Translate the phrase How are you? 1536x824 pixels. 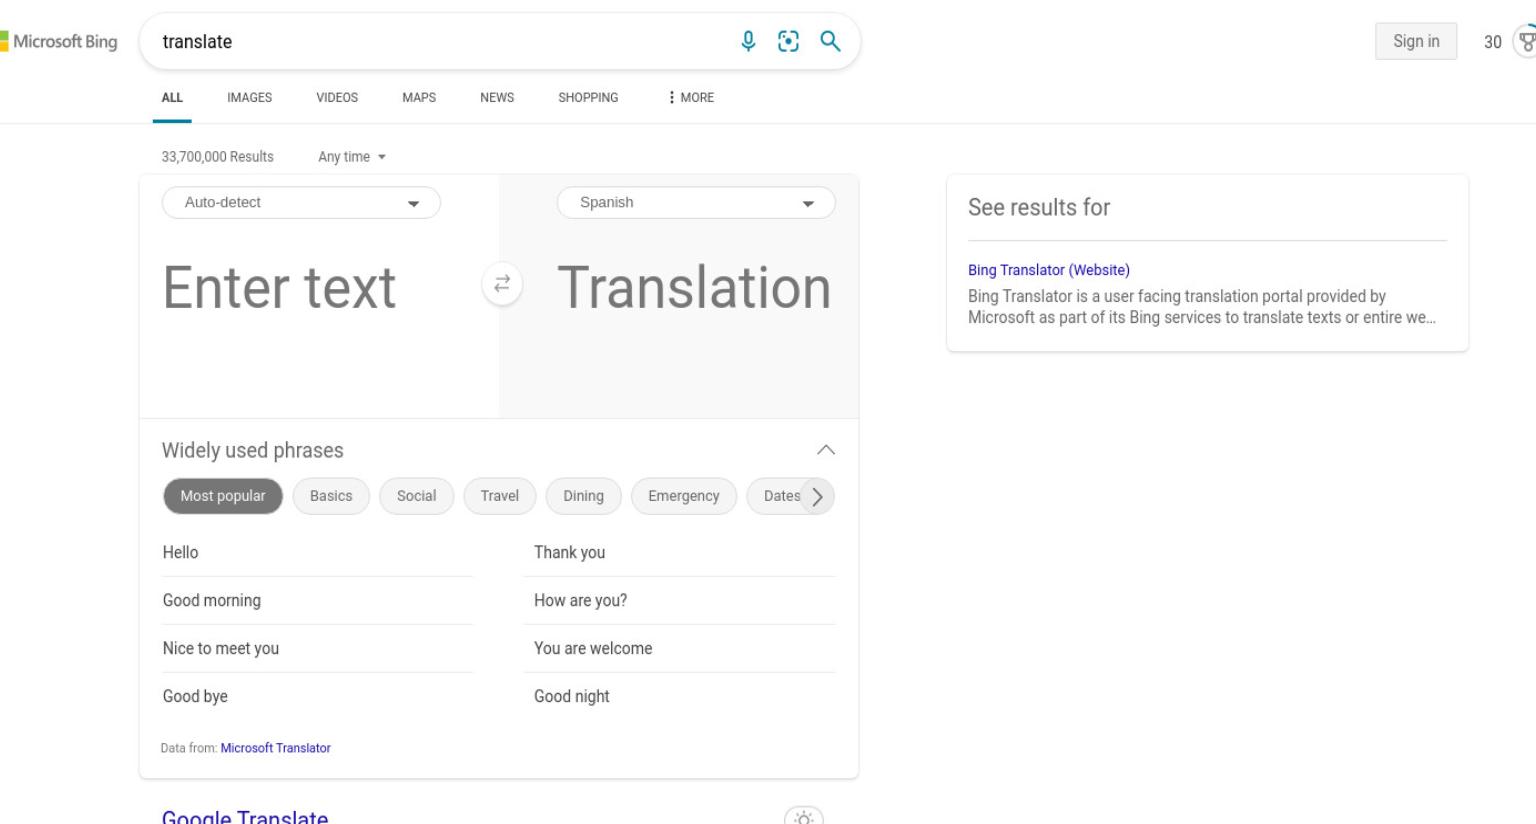(x=679, y=601)
